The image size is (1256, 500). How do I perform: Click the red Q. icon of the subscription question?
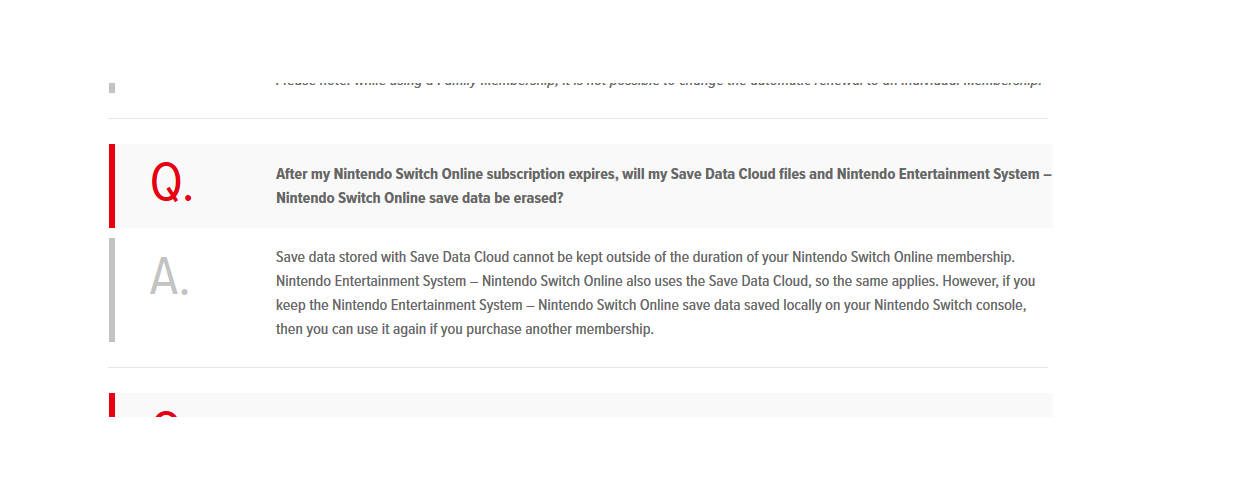[171, 185]
